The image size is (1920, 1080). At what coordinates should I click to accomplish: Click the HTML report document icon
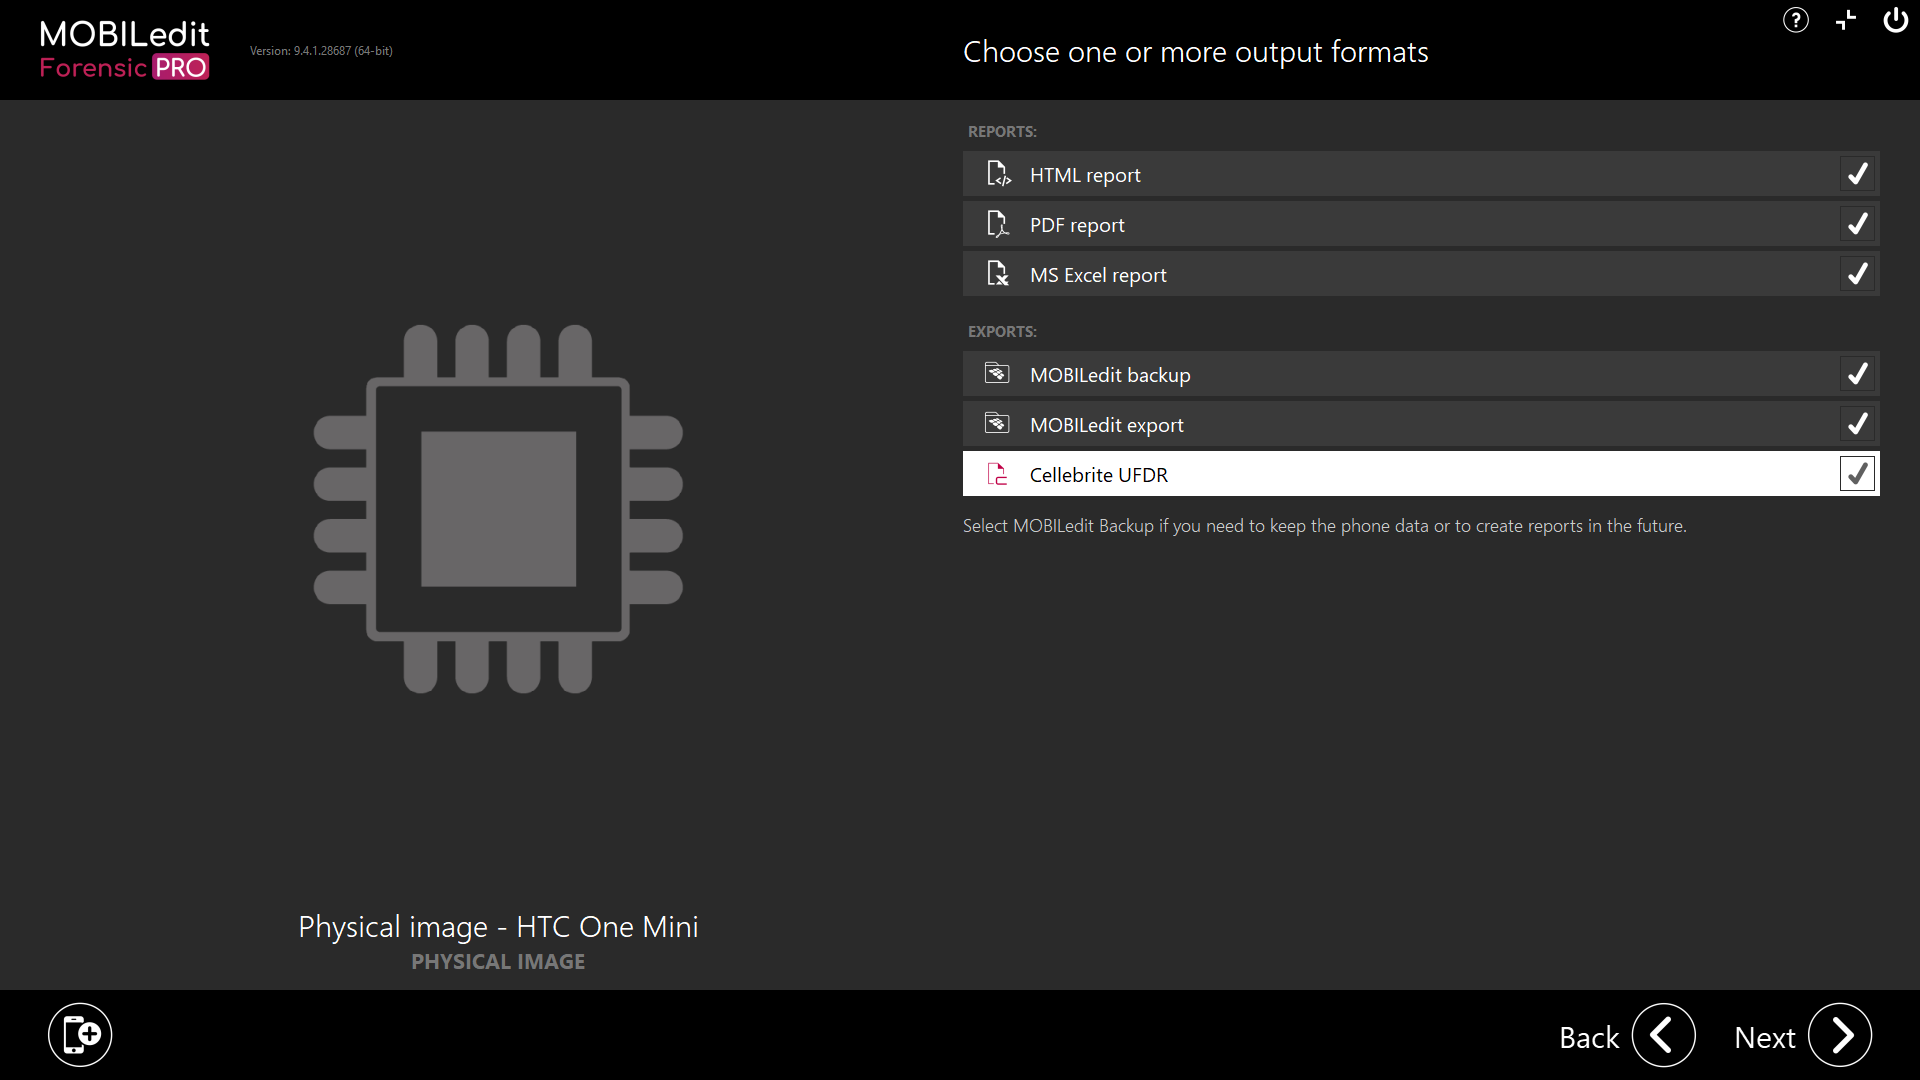(999, 173)
